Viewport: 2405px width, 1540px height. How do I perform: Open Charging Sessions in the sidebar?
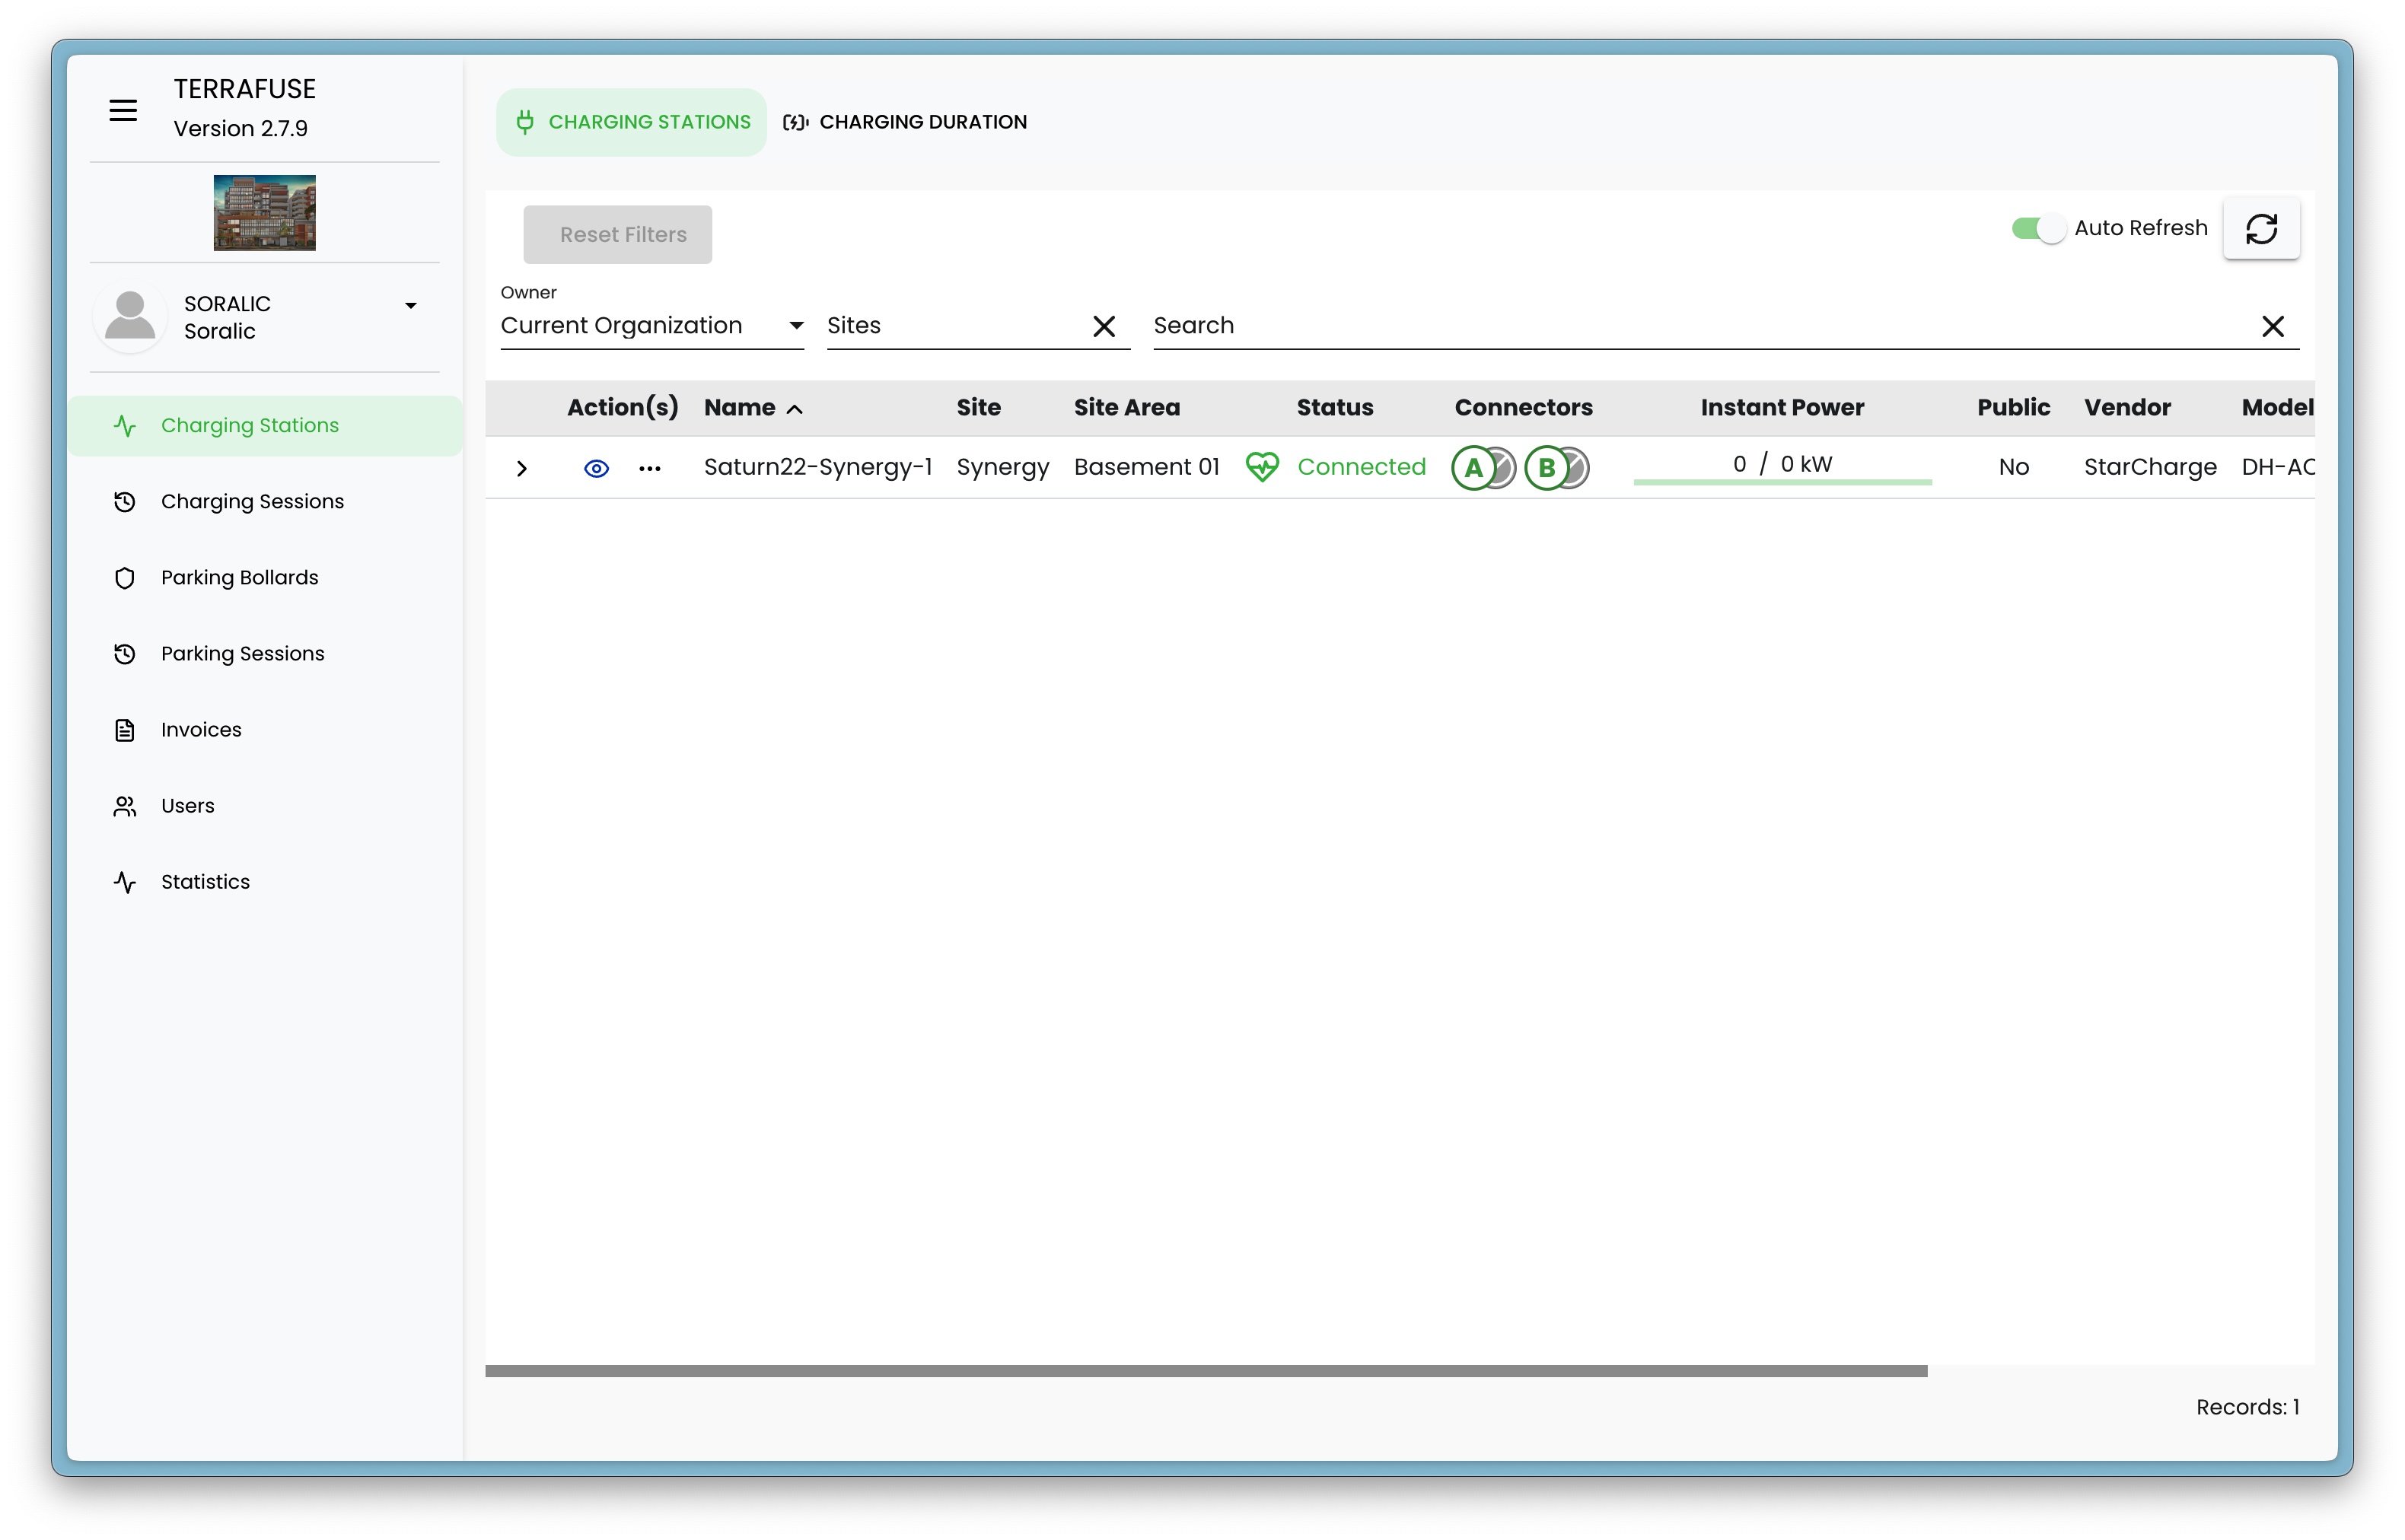pos(252,502)
